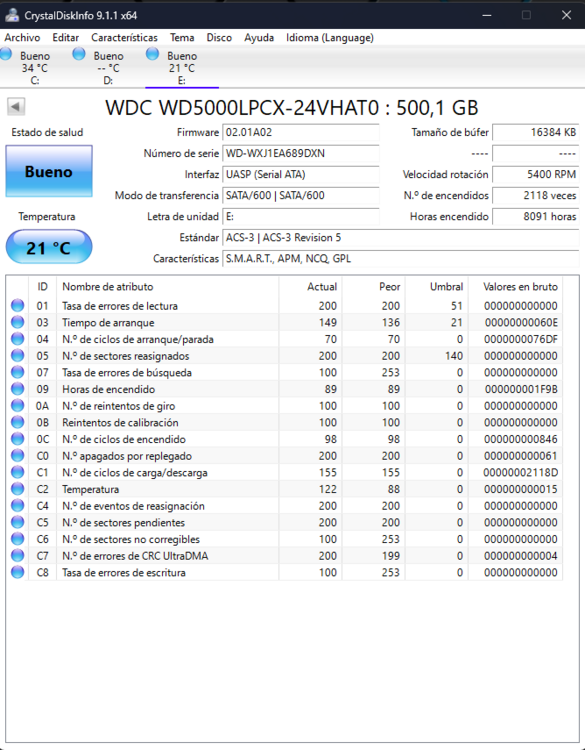585x750 pixels.
Task: Click raw value 0000002118D for carga/descarga
Action: click(x=520, y=473)
